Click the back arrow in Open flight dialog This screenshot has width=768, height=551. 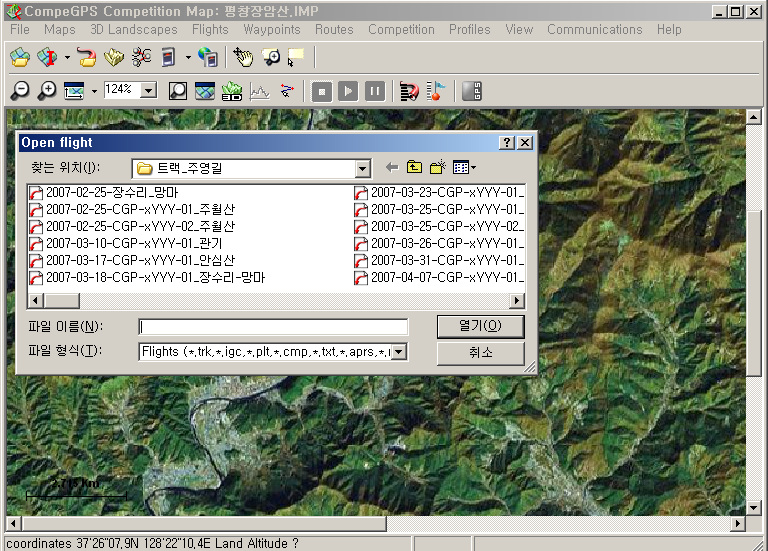392,168
